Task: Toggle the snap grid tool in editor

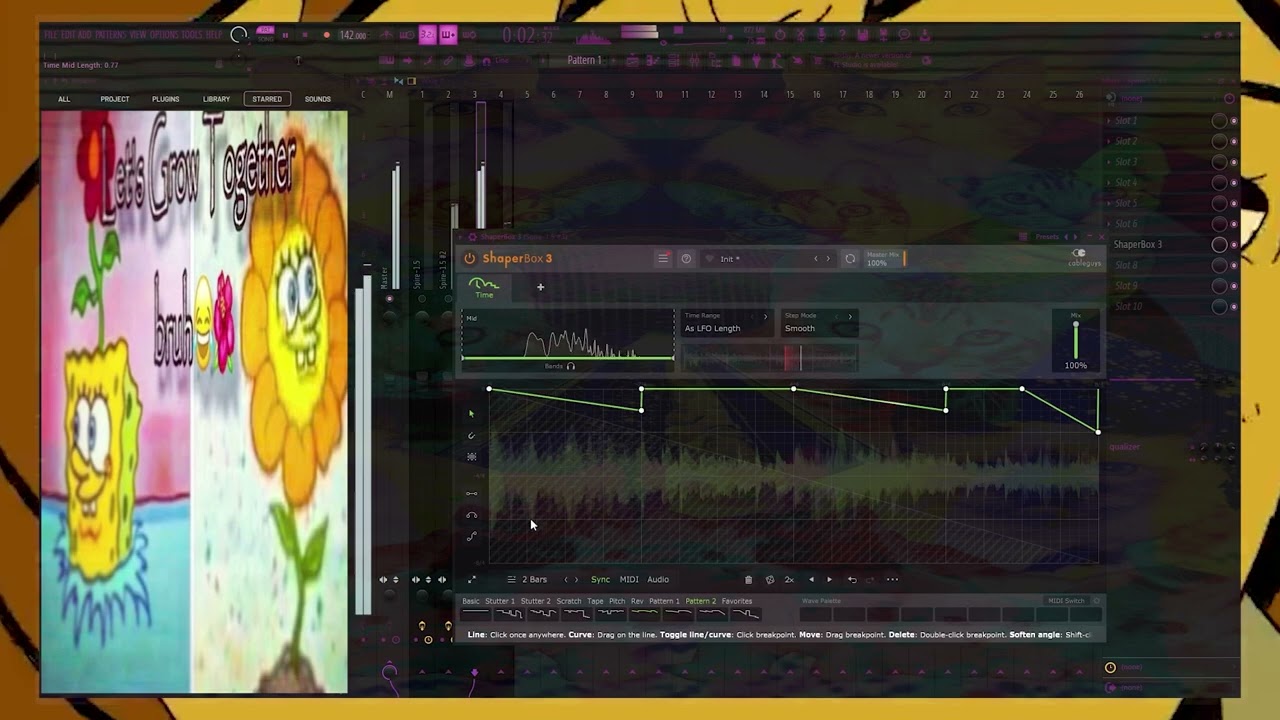Action: (472, 457)
